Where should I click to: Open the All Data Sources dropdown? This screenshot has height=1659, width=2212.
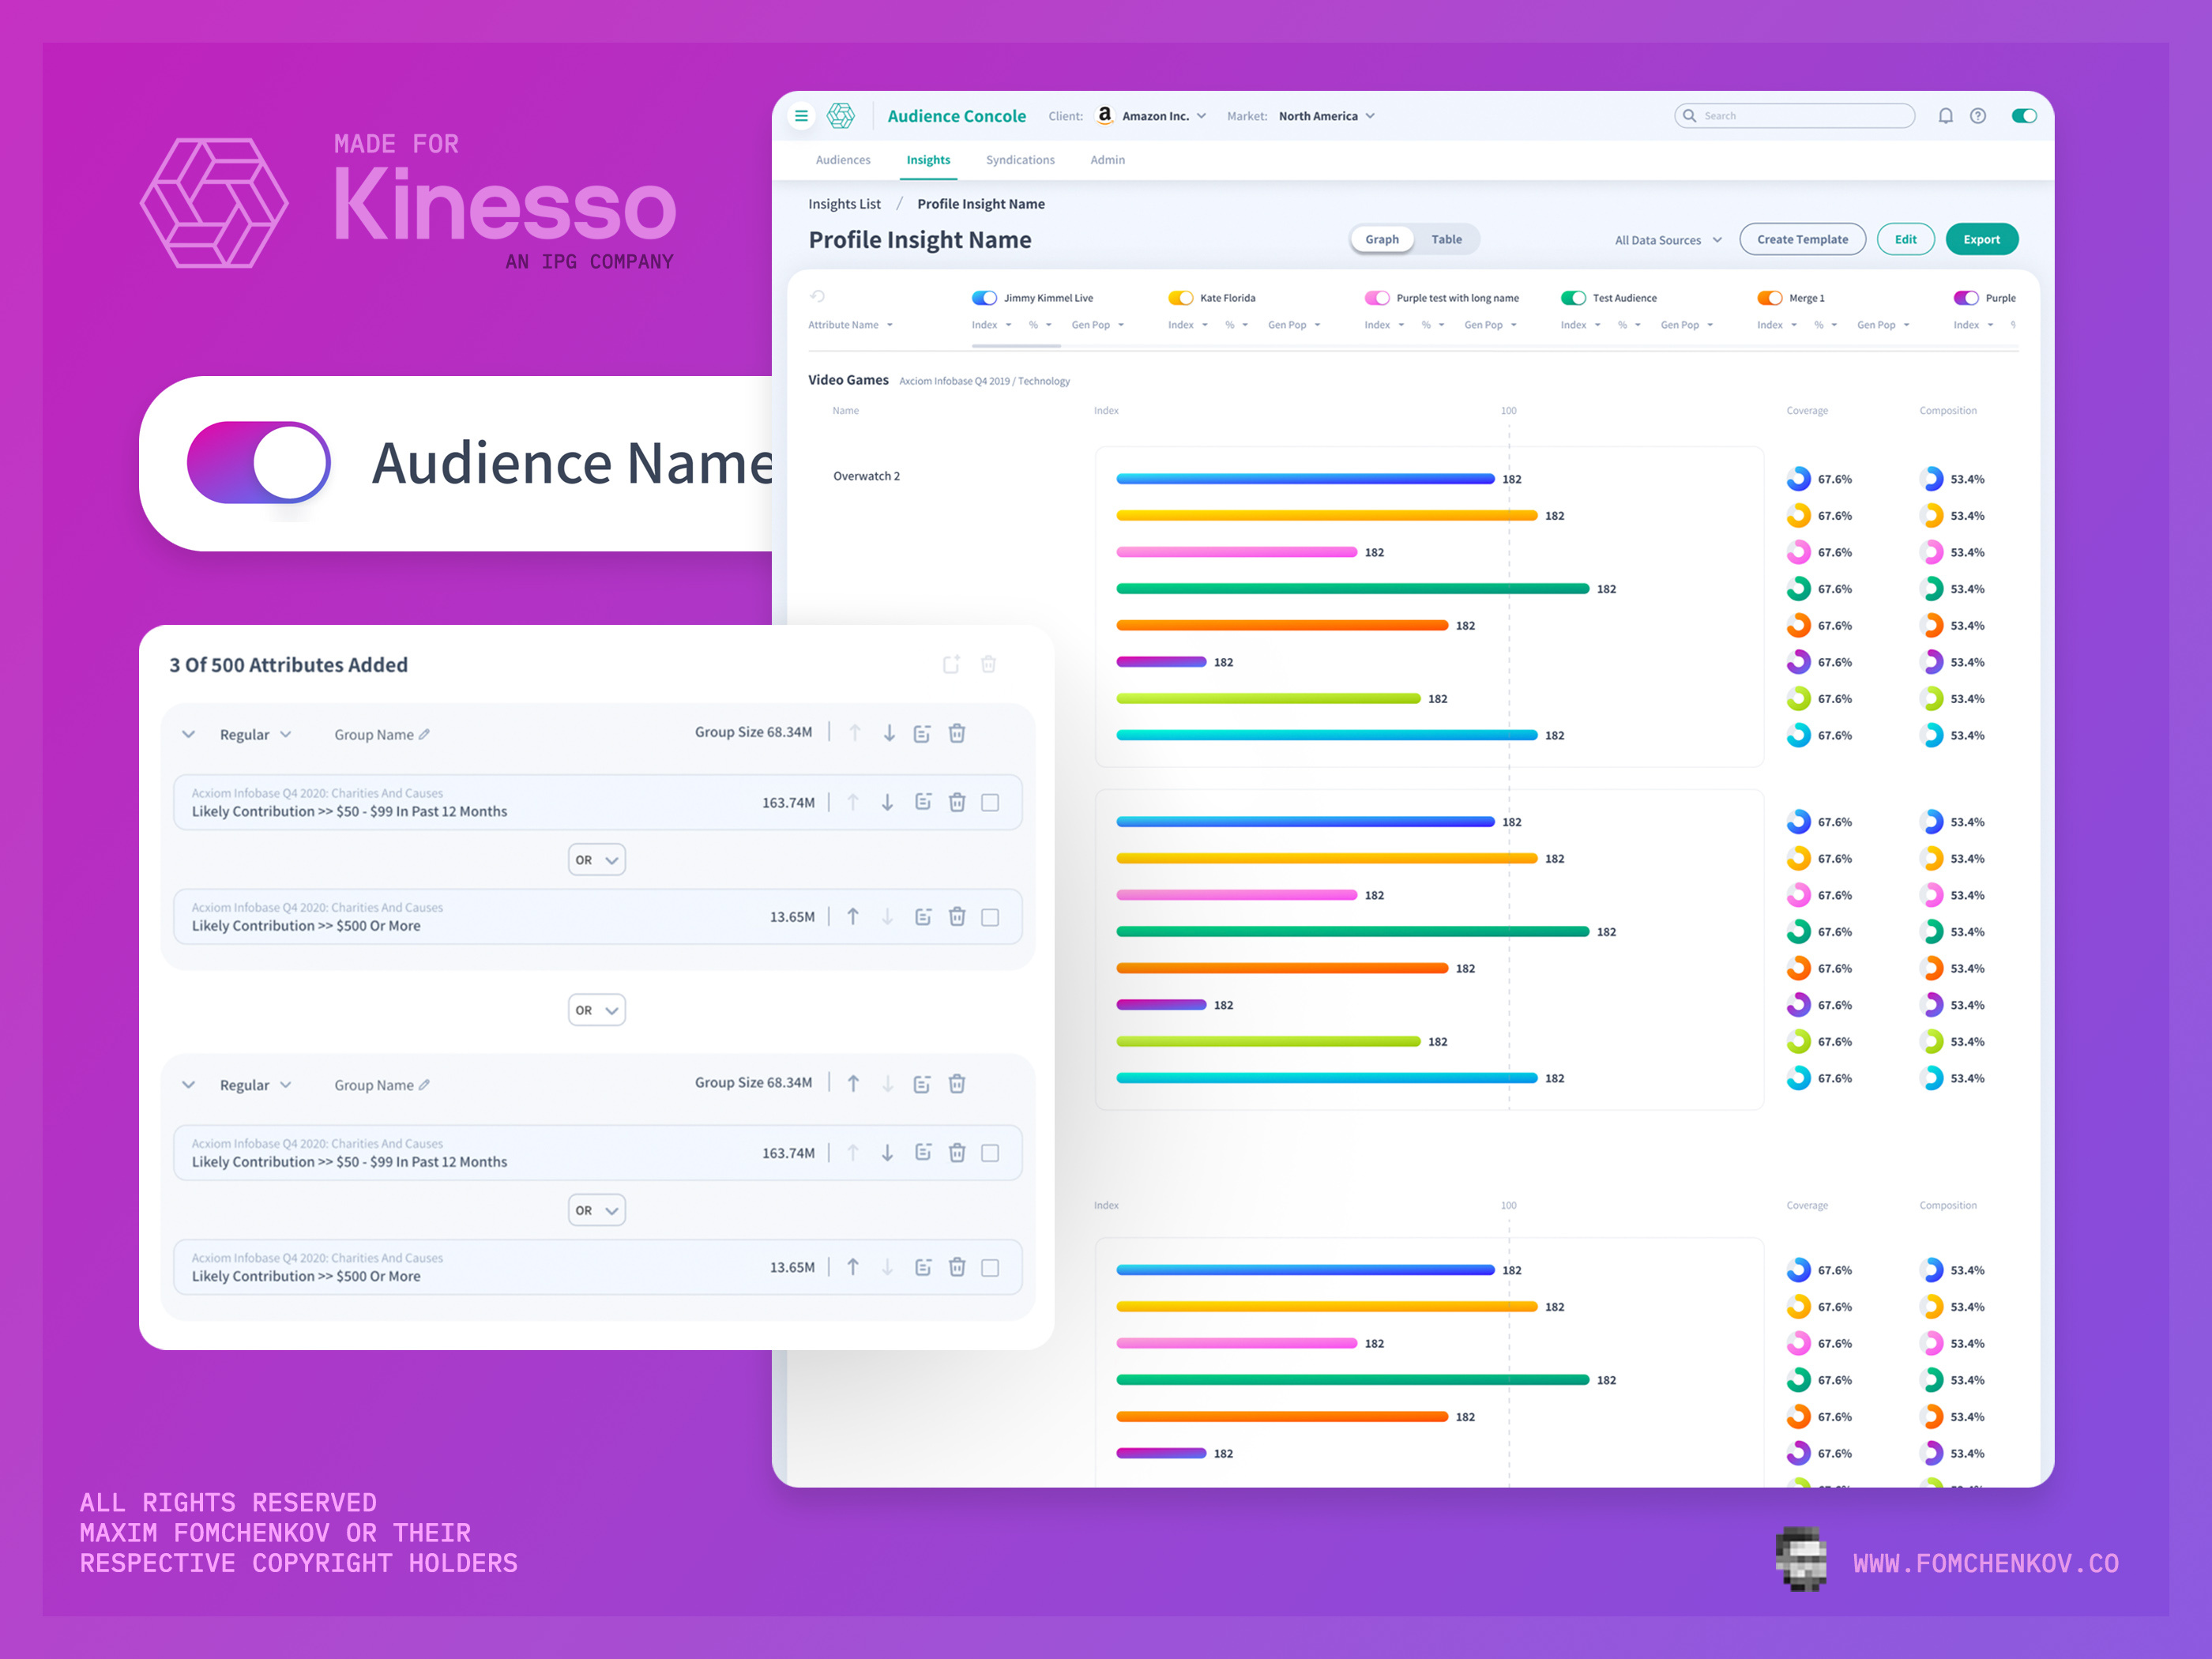point(1666,239)
